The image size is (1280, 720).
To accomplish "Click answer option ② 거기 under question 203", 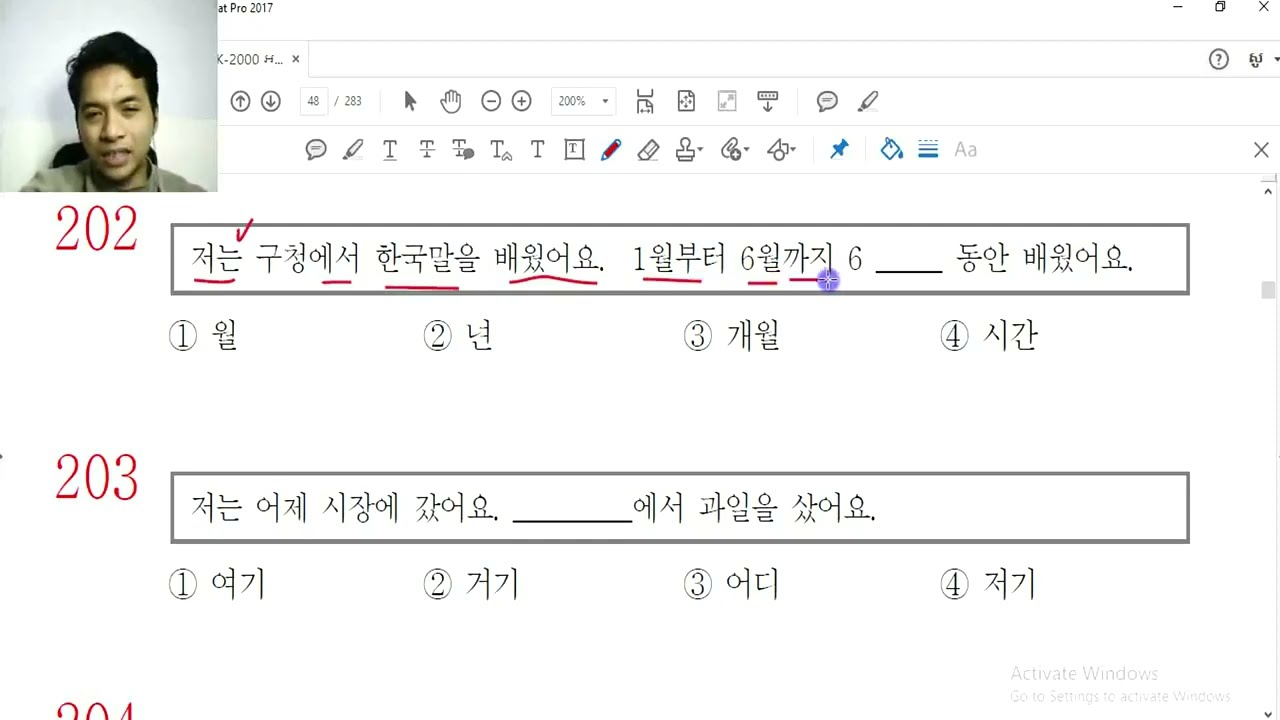I will coord(471,584).
